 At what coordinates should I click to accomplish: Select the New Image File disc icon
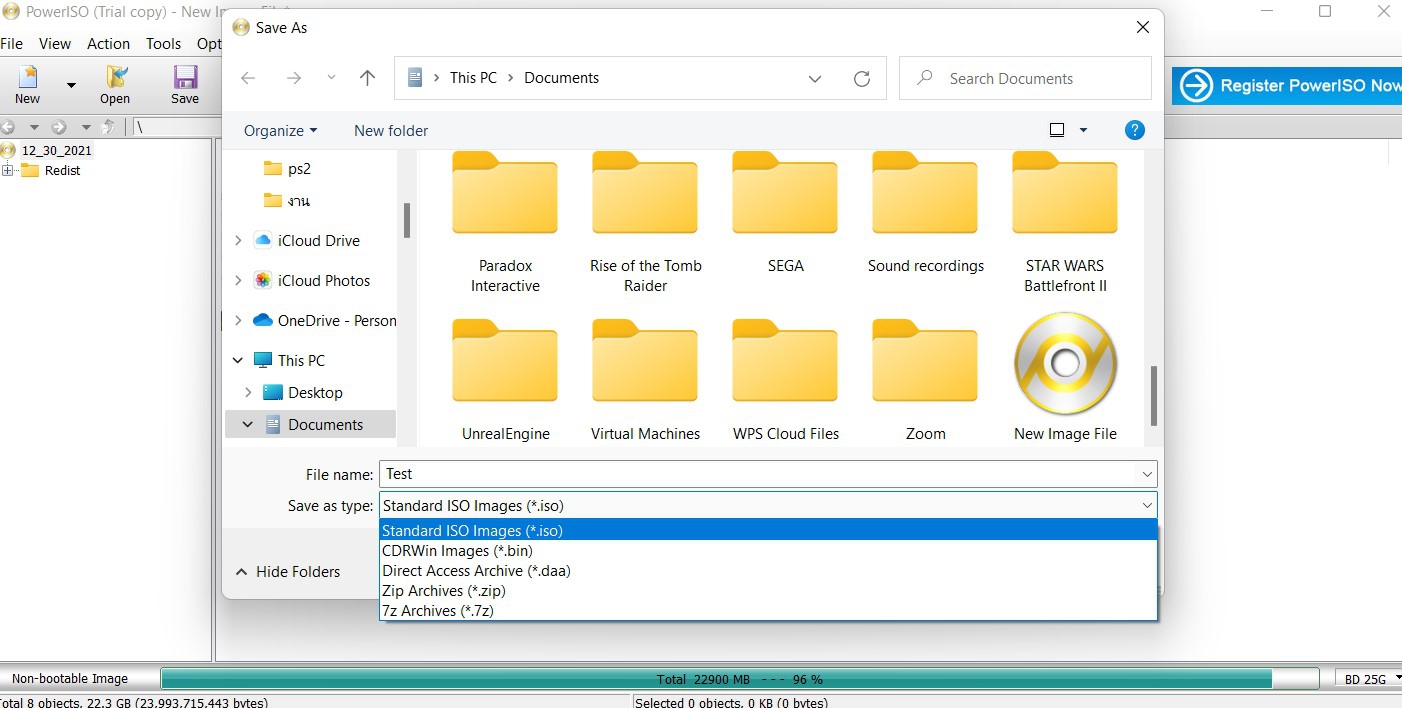tap(1065, 364)
